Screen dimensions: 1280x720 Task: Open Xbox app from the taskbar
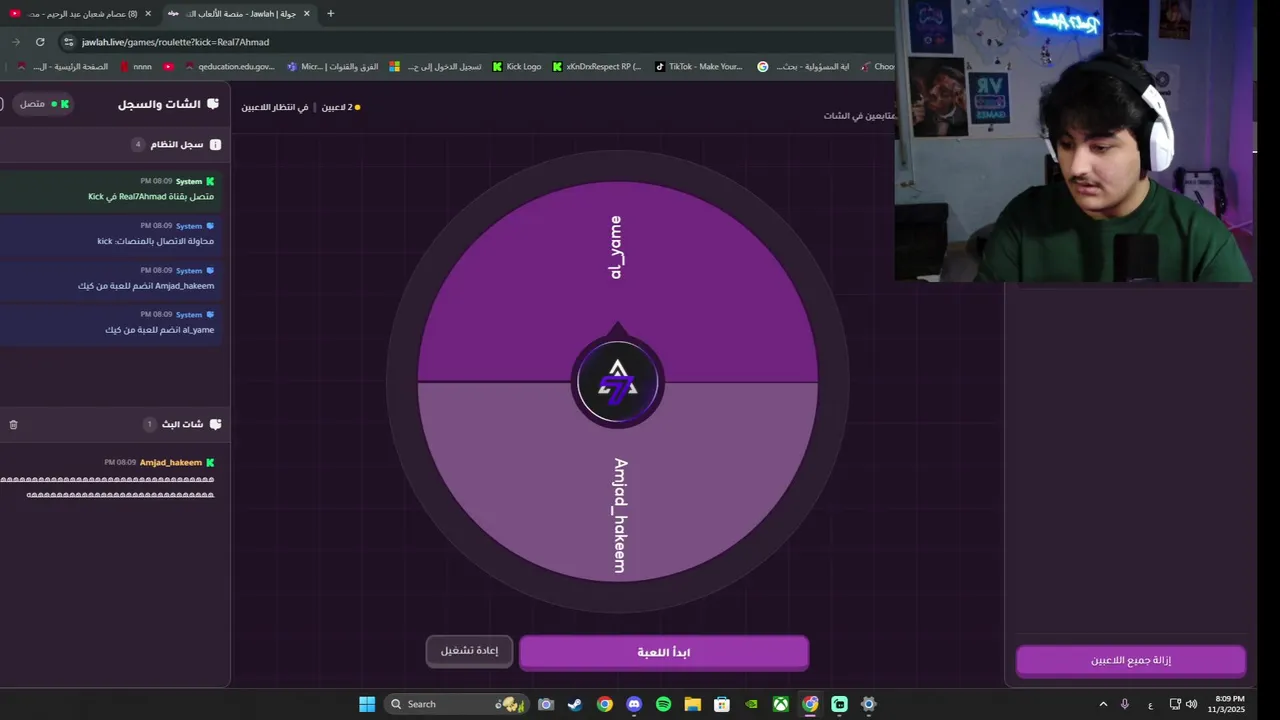tap(780, 704)
